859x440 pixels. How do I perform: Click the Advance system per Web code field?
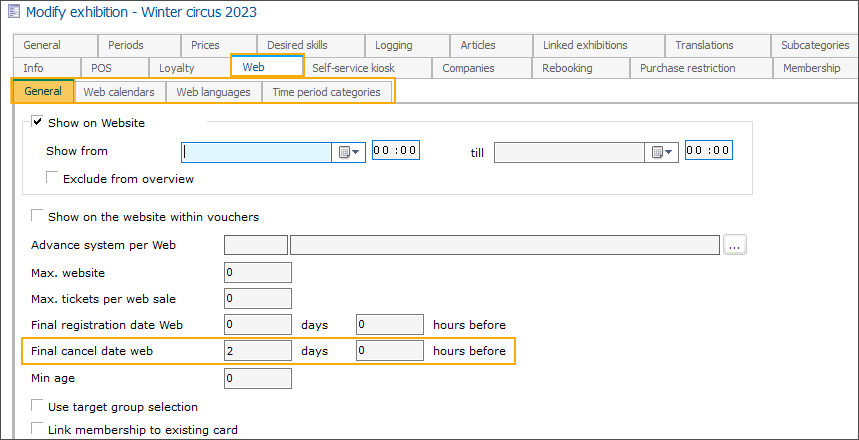tap(256, 245)
